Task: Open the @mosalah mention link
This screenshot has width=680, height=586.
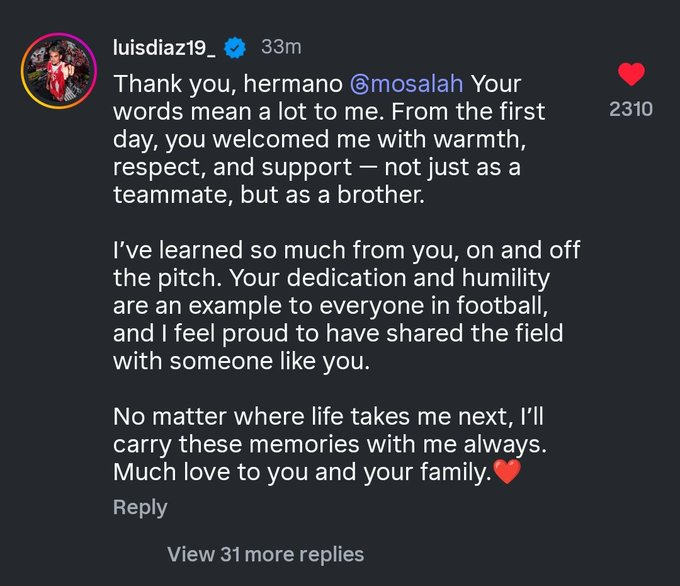Action: click(407, 84)
